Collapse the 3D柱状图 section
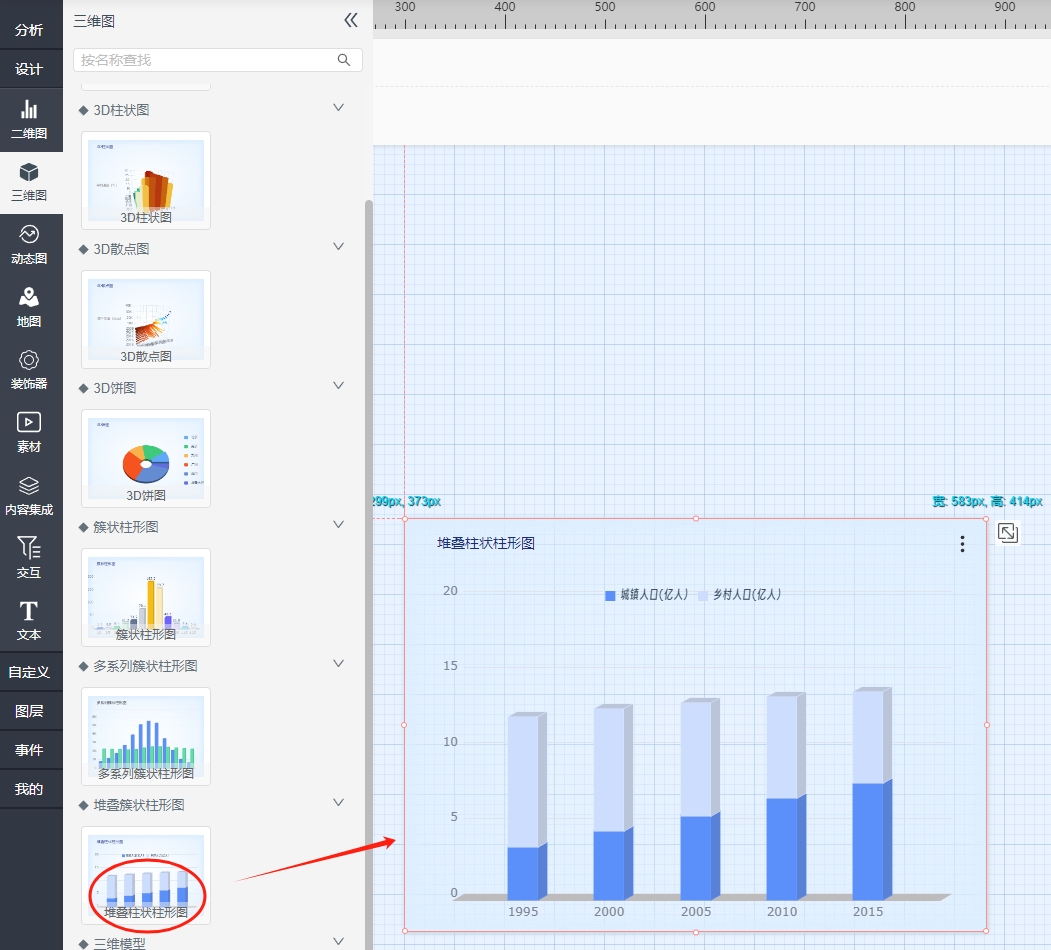The height and width of the screenshot is (950, 1051). click(x=338, y=108)
